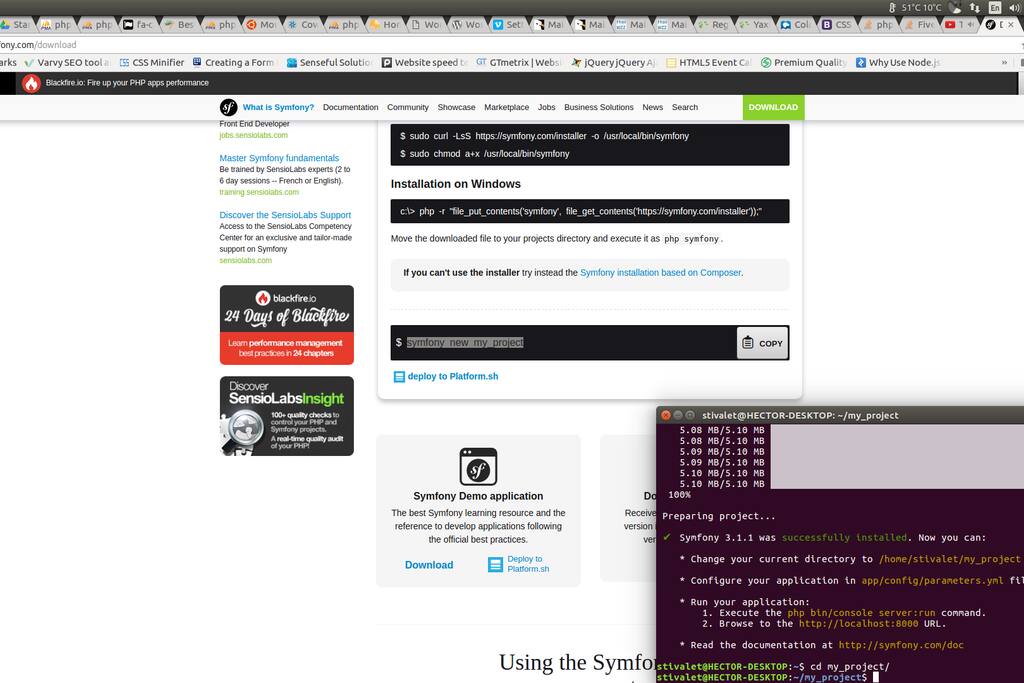The height and width of the screenshot is (683, 1024).
Task: Switch to the 'Hor' browser tab
Action: pyautogui.click(x=385, y=25)
